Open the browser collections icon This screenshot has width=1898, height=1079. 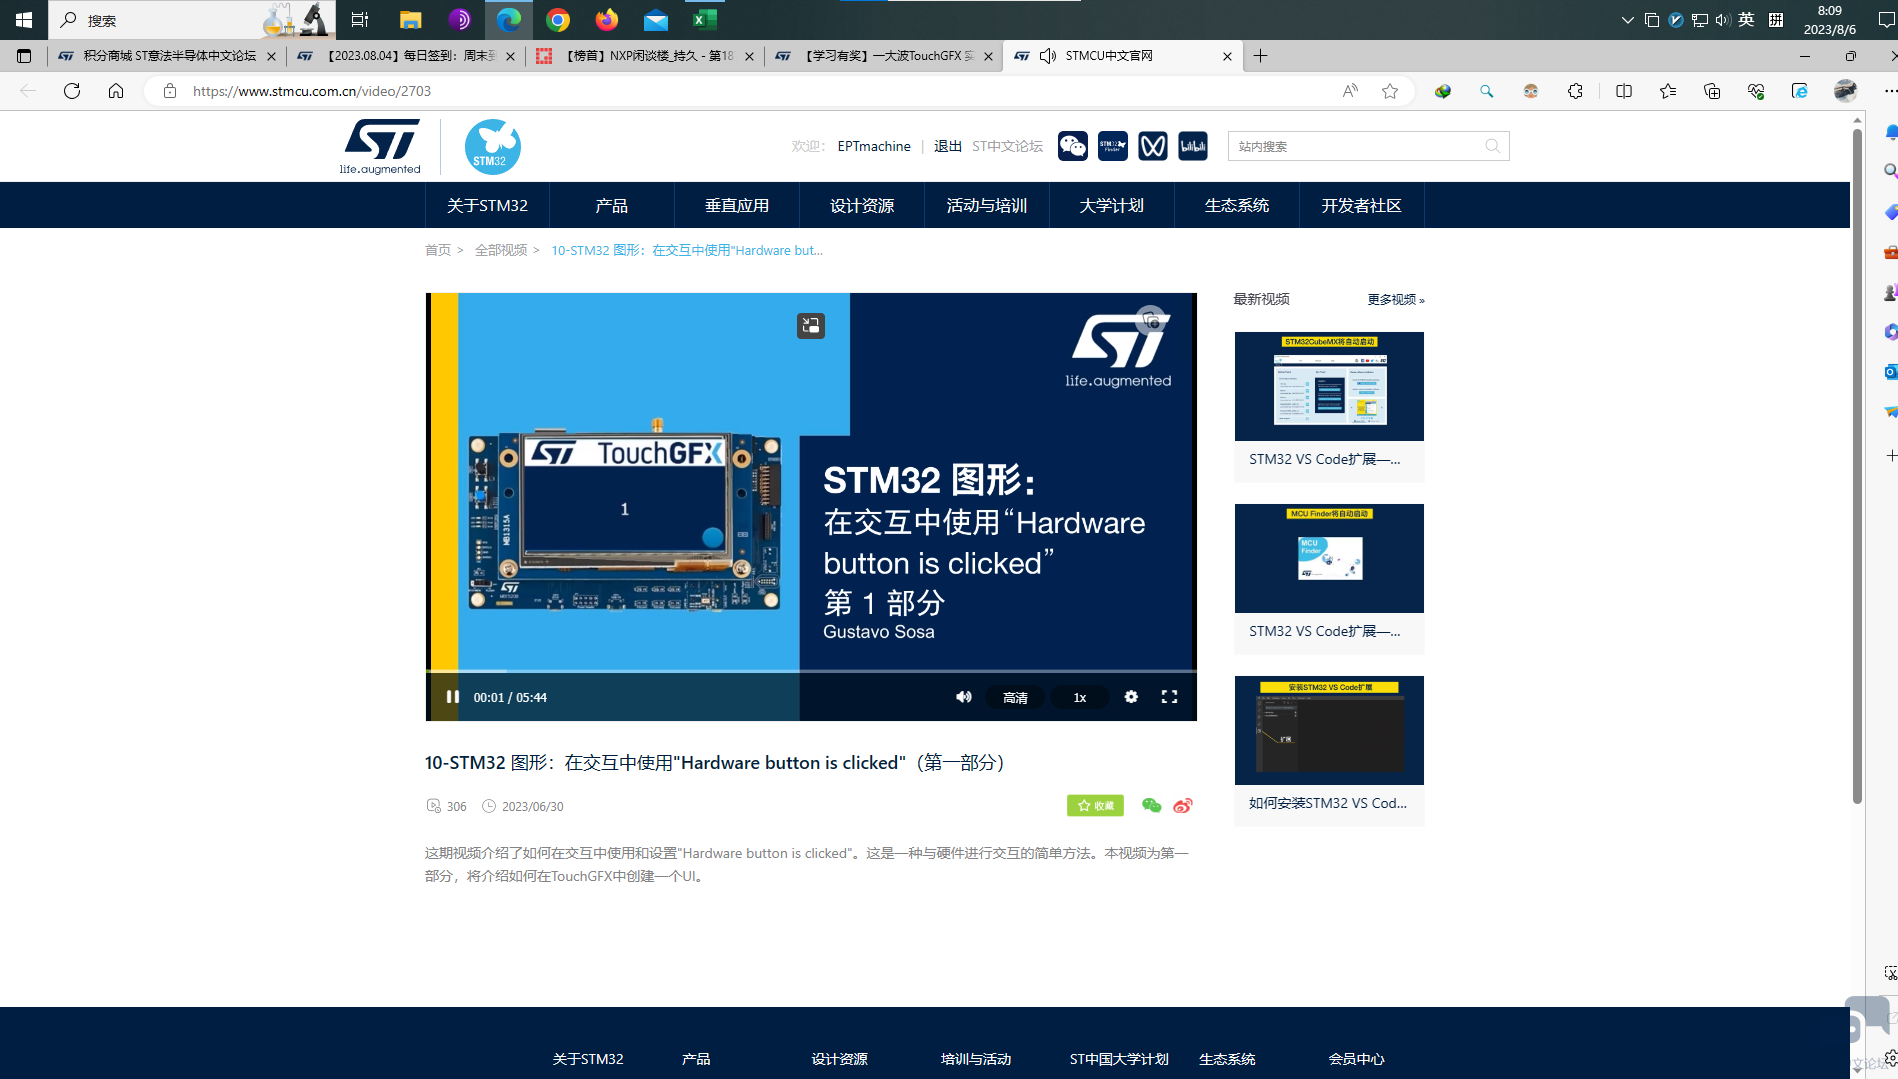pos(1712,91)
